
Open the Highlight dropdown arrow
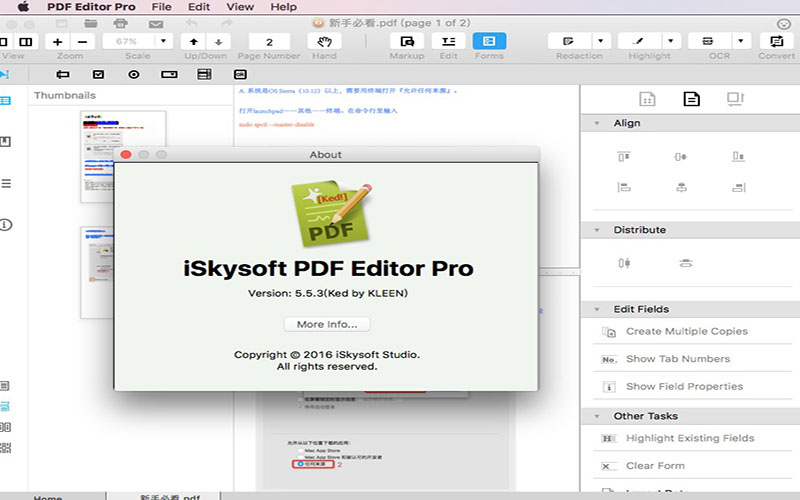[671, 41]
